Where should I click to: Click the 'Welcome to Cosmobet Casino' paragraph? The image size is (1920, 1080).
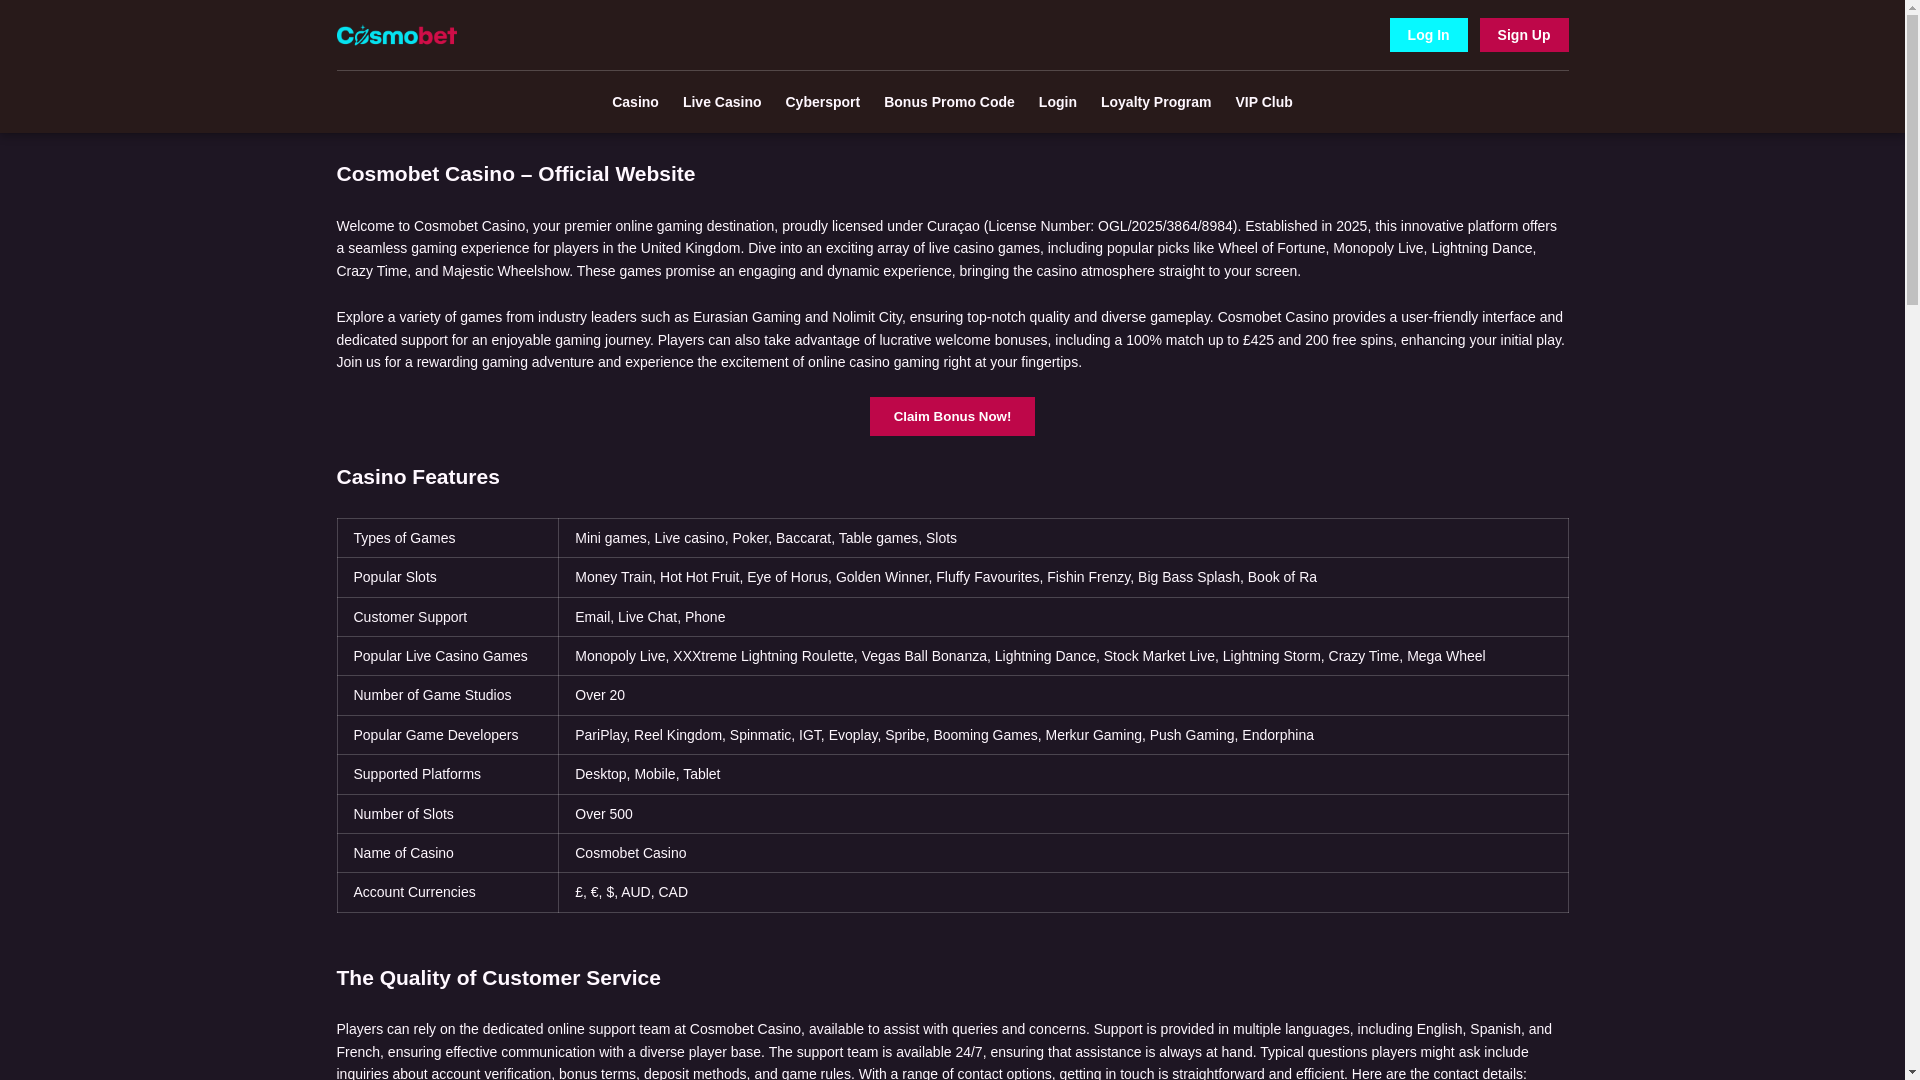952,249
